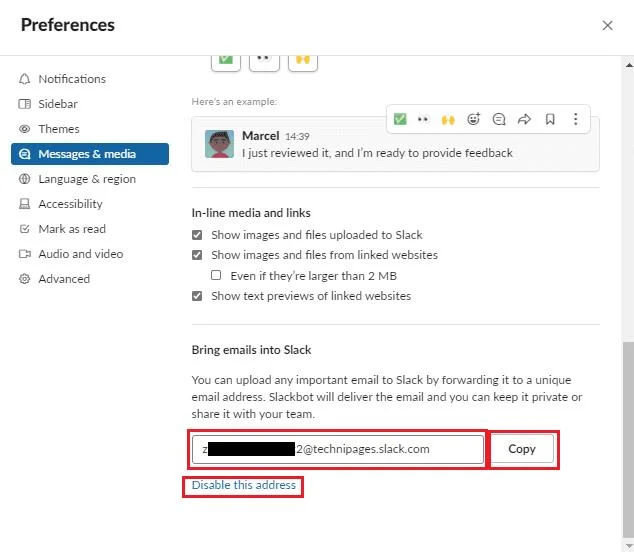Open Advanced settings
Screen dimensions: 634x552
pyautogui.click(x=90, y=279)
